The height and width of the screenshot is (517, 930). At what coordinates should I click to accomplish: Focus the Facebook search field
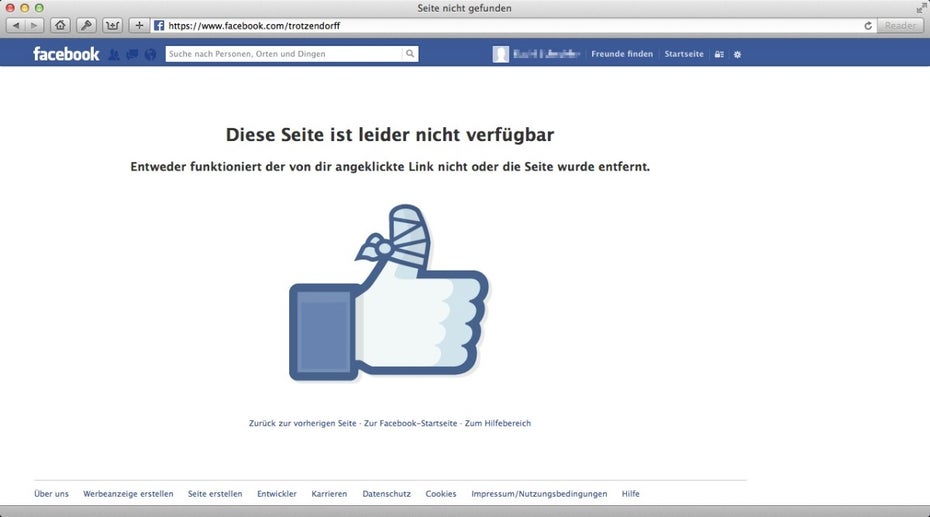coord(284,54)
